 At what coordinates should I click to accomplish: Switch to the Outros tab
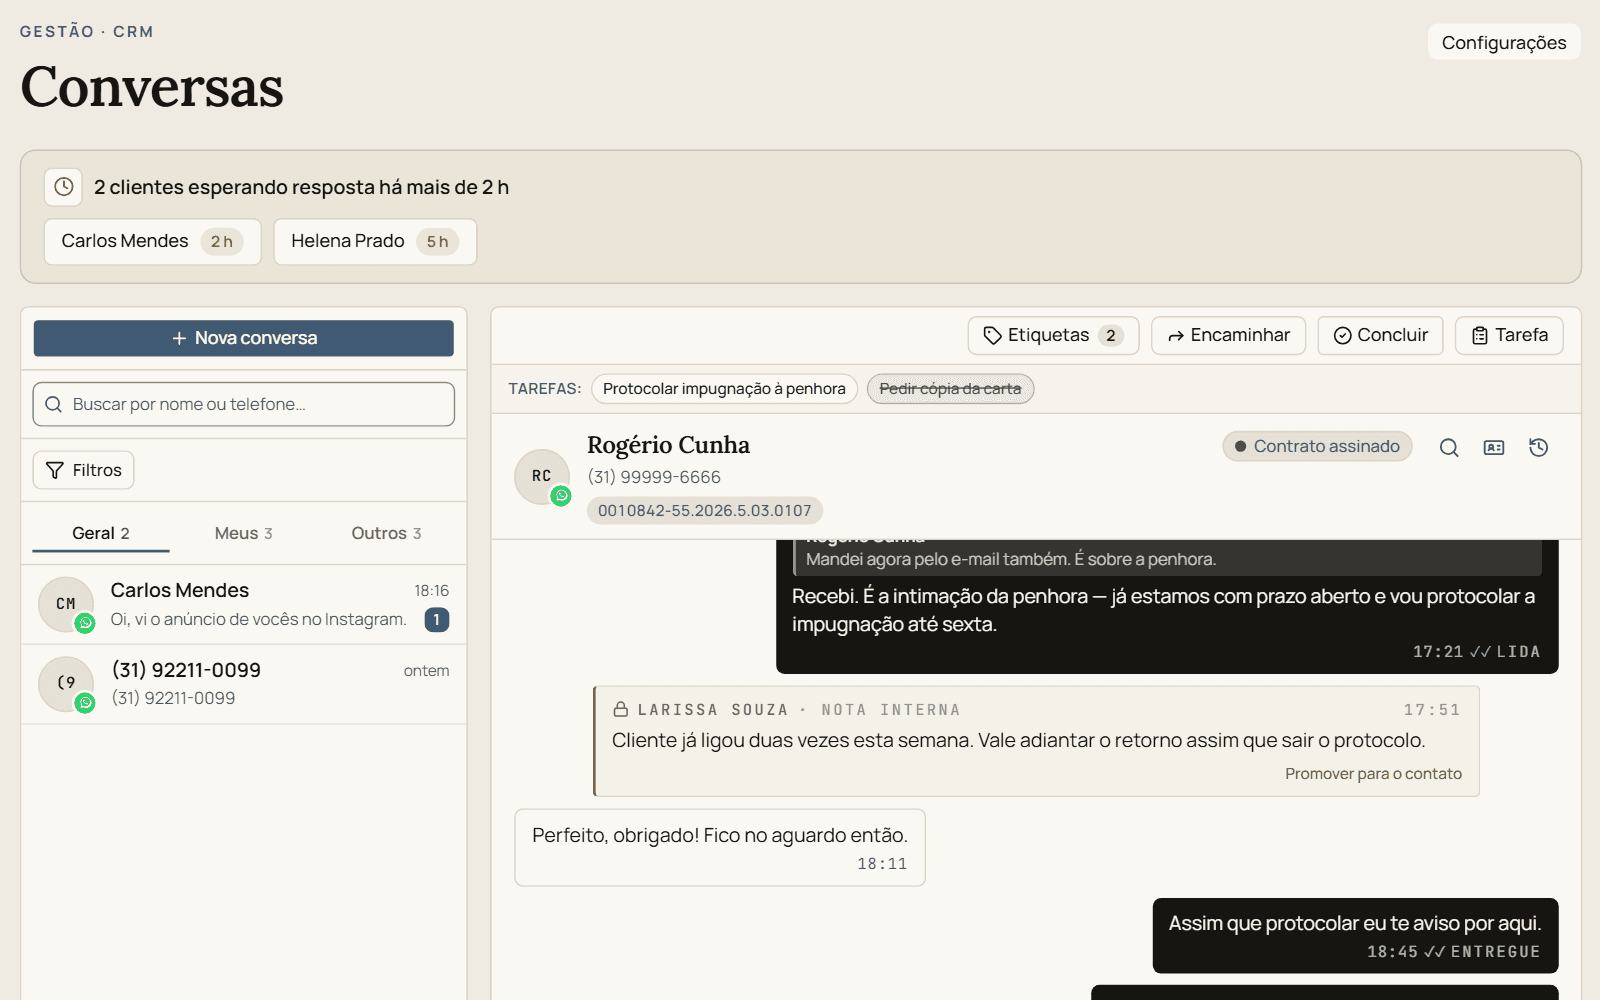386,533
